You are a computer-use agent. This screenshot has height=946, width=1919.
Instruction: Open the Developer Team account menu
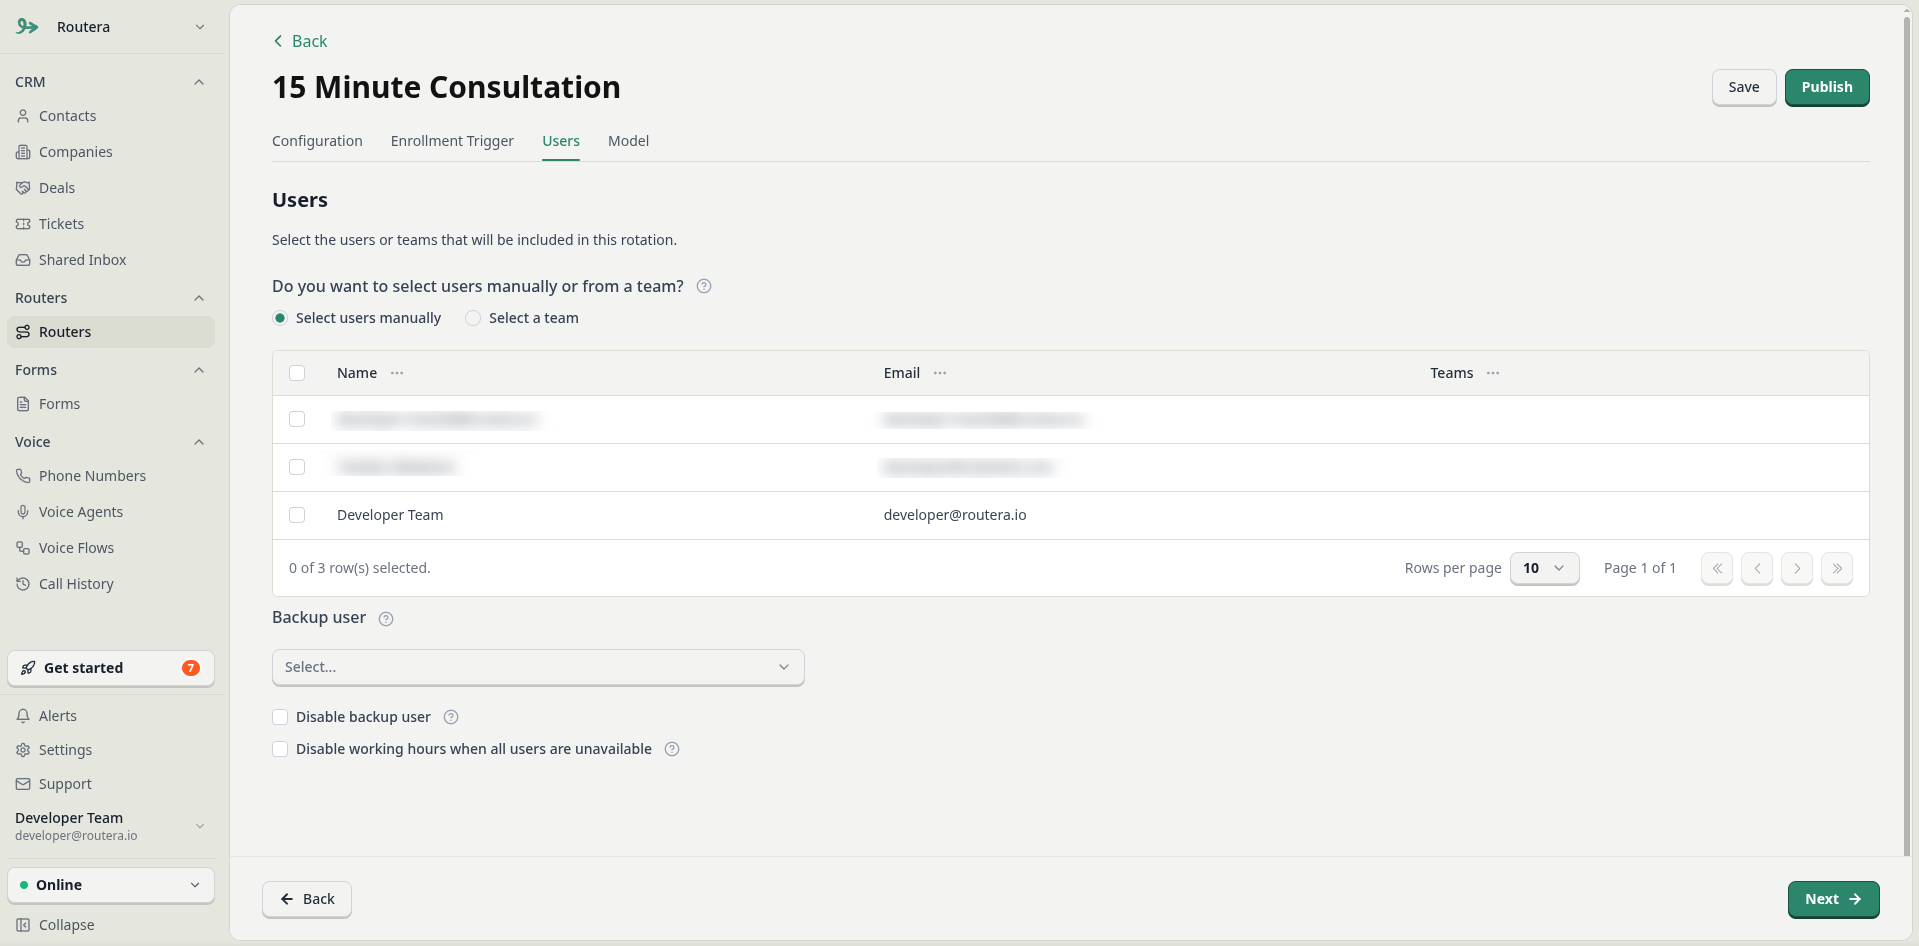111,826
